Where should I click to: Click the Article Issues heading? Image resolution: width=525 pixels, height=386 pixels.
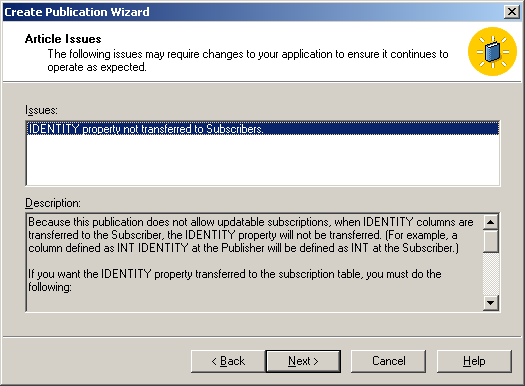pyautogui.click(x=63, y=39)
